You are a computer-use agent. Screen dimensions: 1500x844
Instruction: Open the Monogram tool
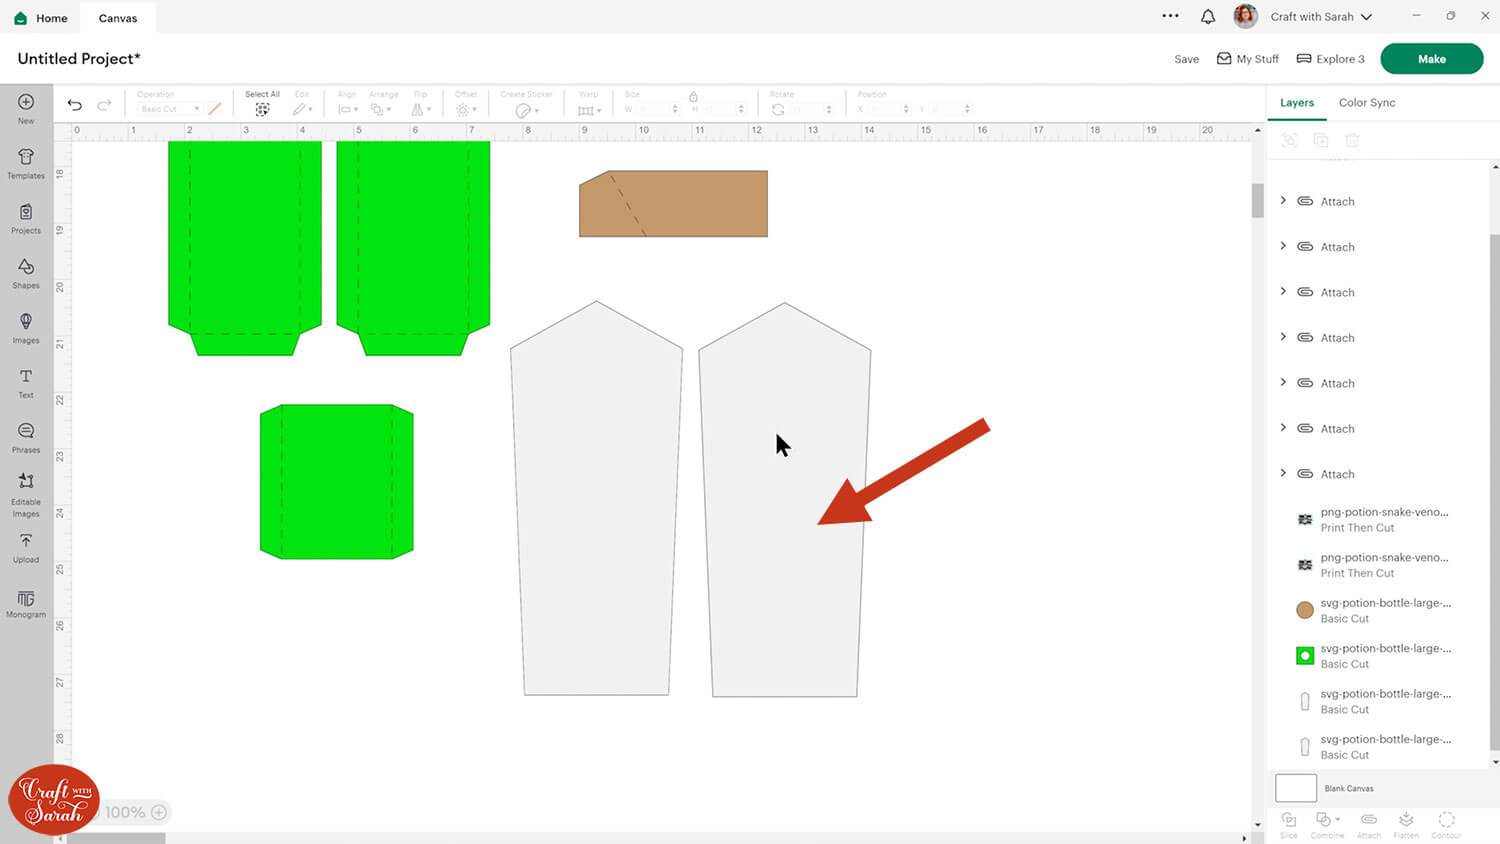(x=26, y=604)
